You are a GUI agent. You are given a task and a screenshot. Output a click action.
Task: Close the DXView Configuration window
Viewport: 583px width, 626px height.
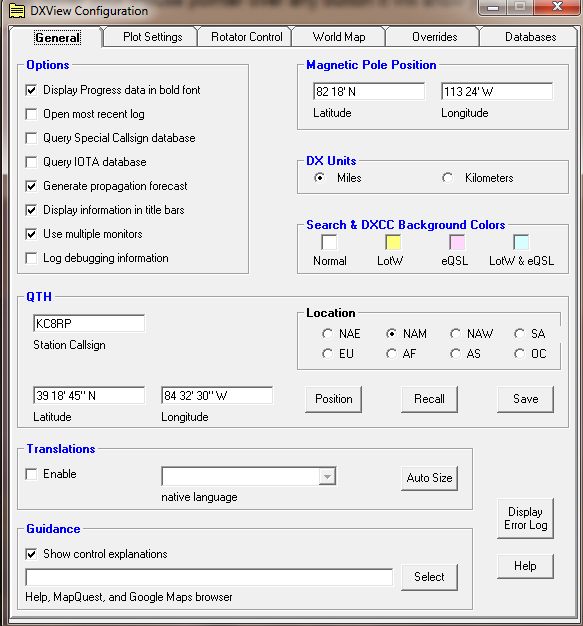tap(558, 7)
